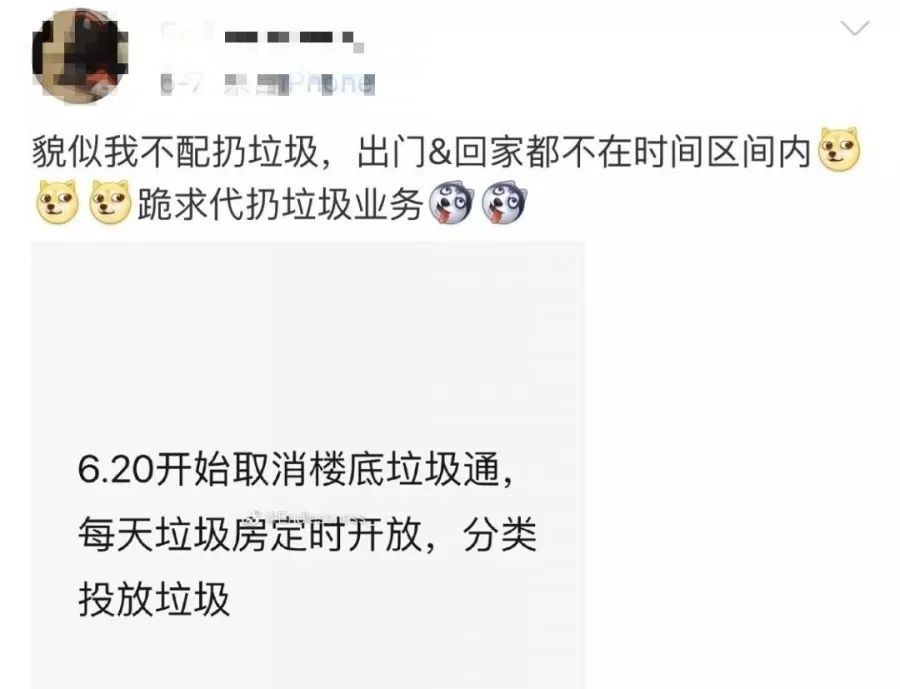This screenshot has width=900, height=689.
Task: Click image line 投放垃圾
Action: 154,599
